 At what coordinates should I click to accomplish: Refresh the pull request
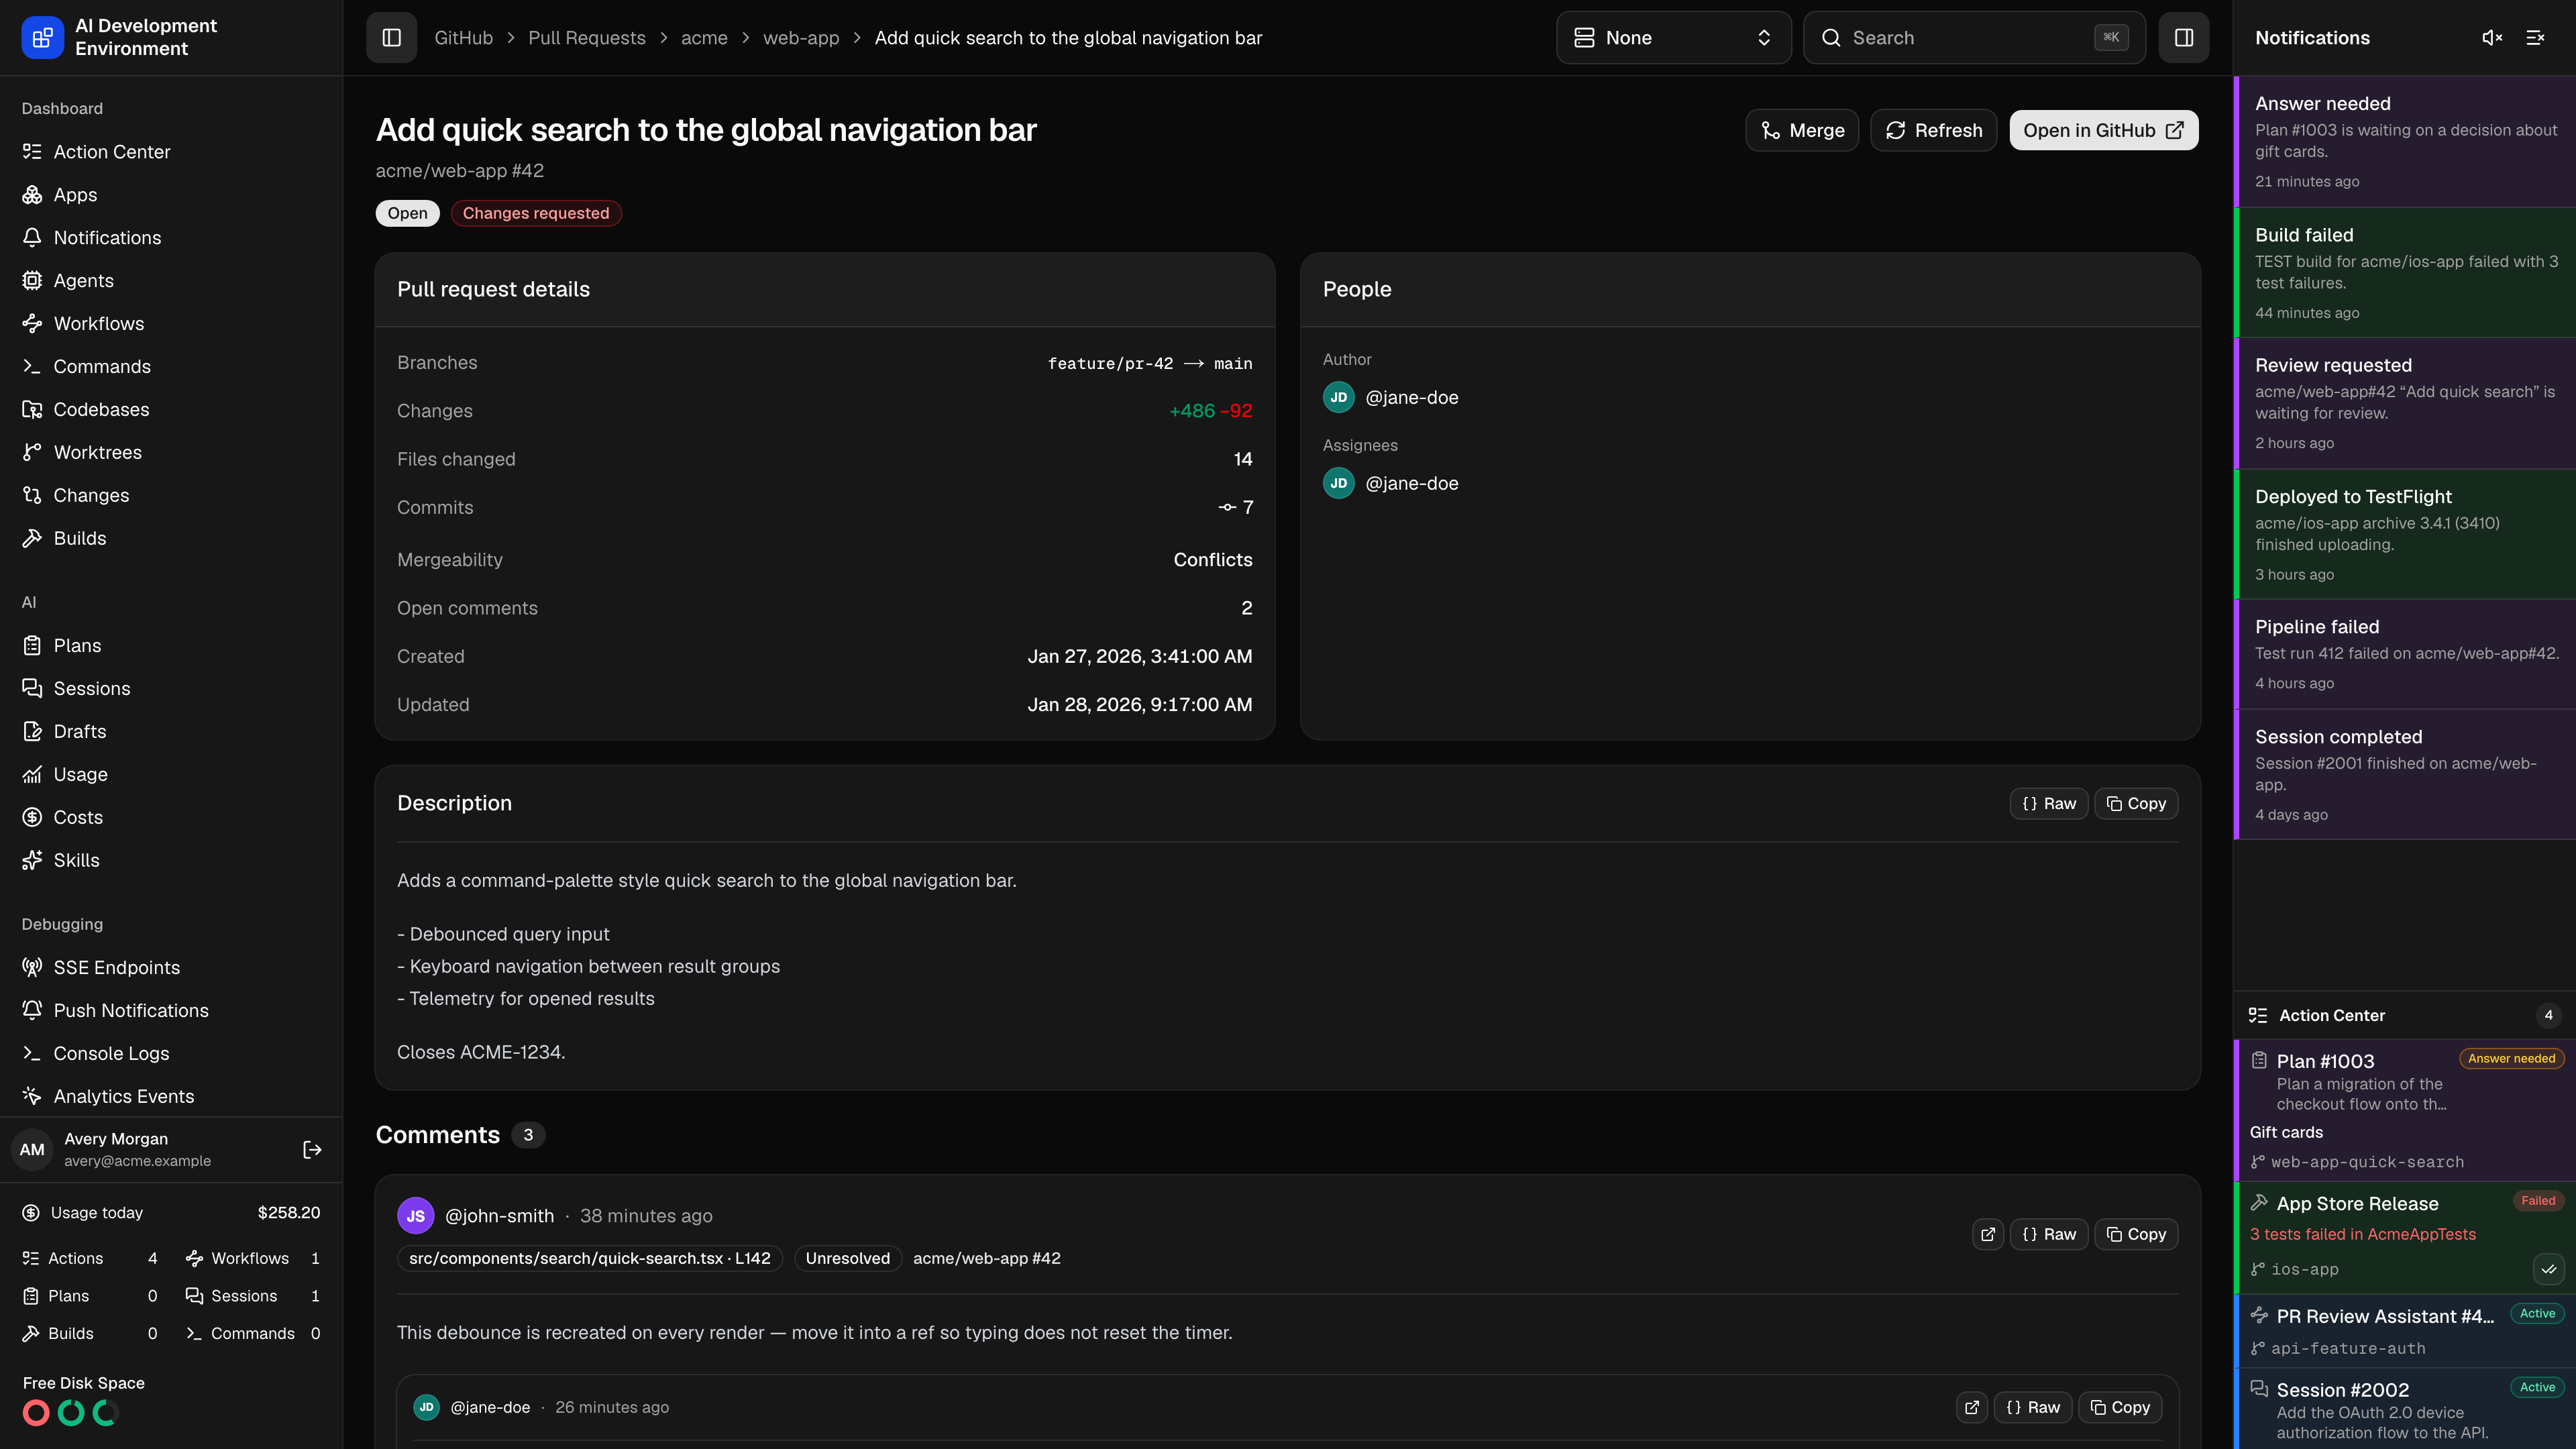click(1933, 131)
